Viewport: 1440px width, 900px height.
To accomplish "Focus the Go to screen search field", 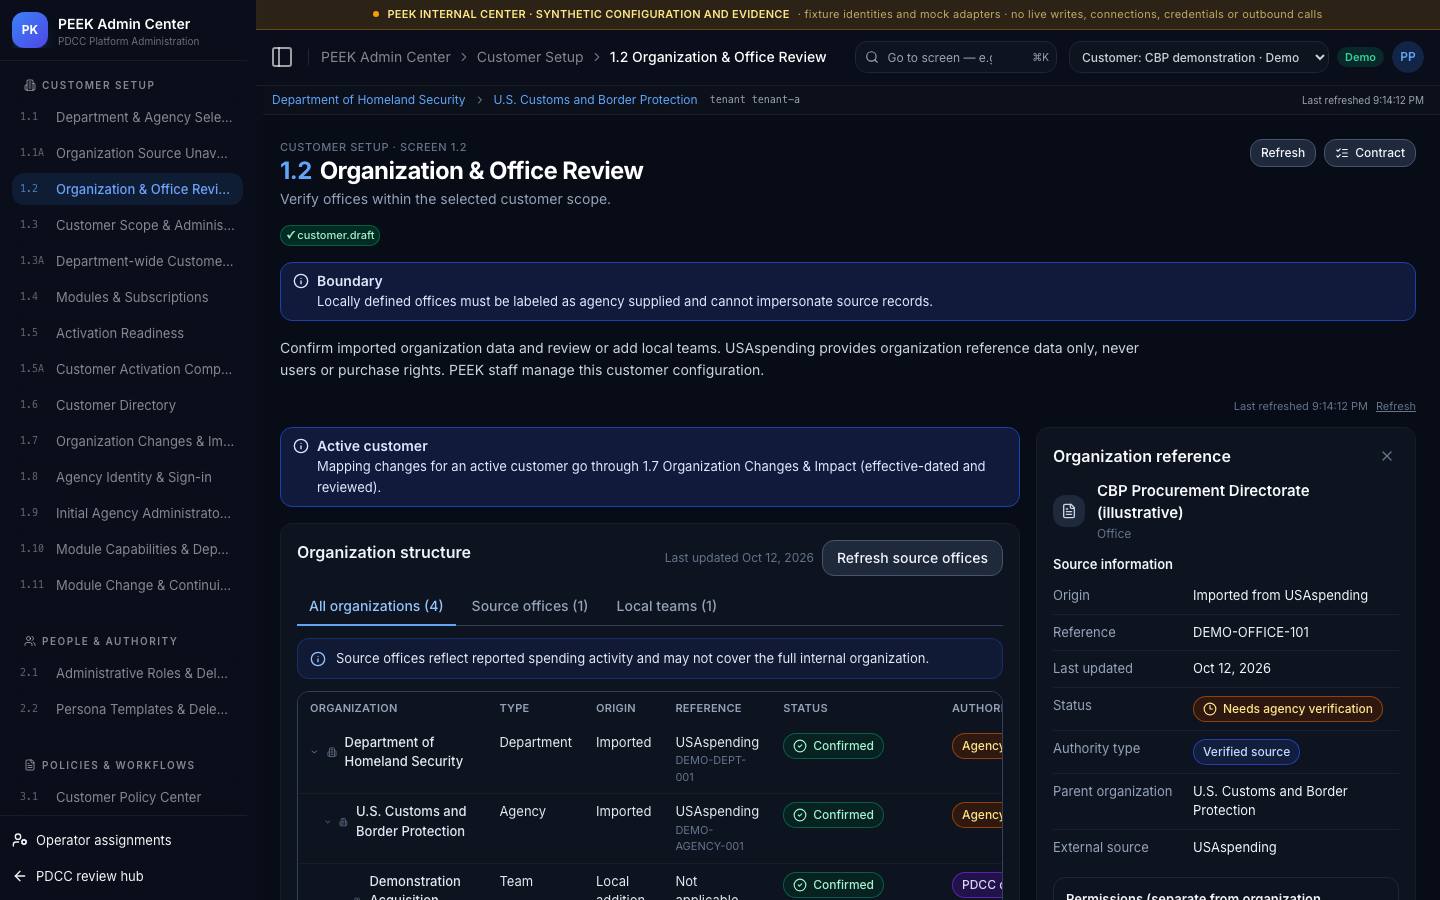I will point(957,57).
